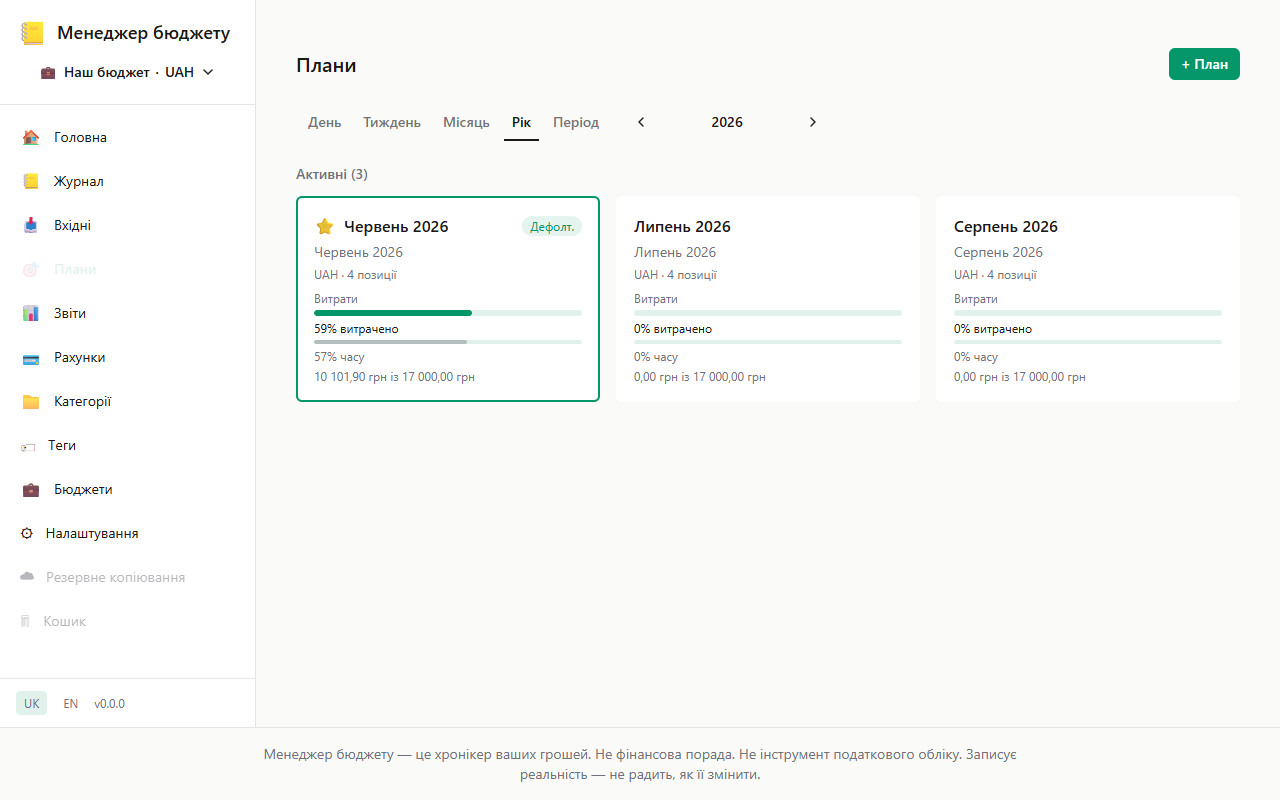The image size is (1280, 800).
Task: Click the Активні (3) section heading
Action: [332, 174]
